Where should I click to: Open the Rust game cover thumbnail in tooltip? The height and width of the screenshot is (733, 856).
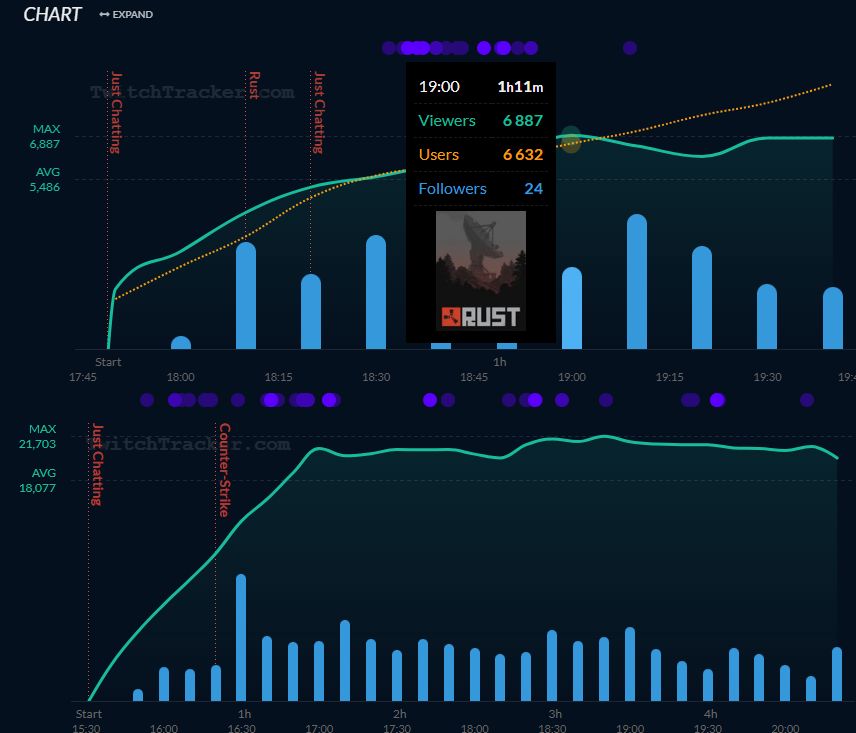(x=481, y=271)
